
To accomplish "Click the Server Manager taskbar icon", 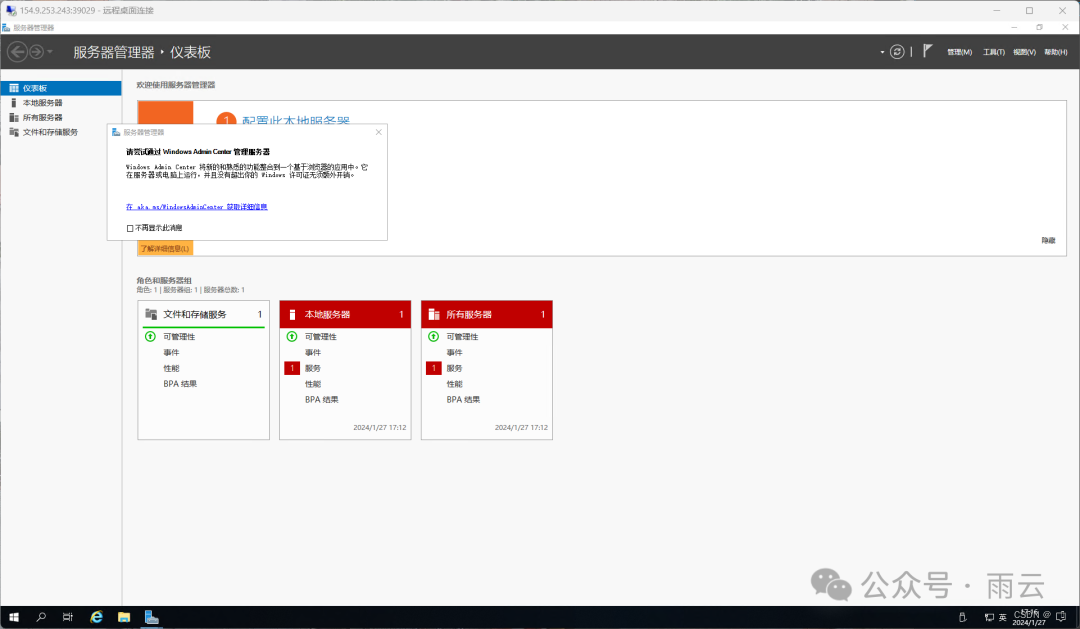I will (x=152, y=617).
